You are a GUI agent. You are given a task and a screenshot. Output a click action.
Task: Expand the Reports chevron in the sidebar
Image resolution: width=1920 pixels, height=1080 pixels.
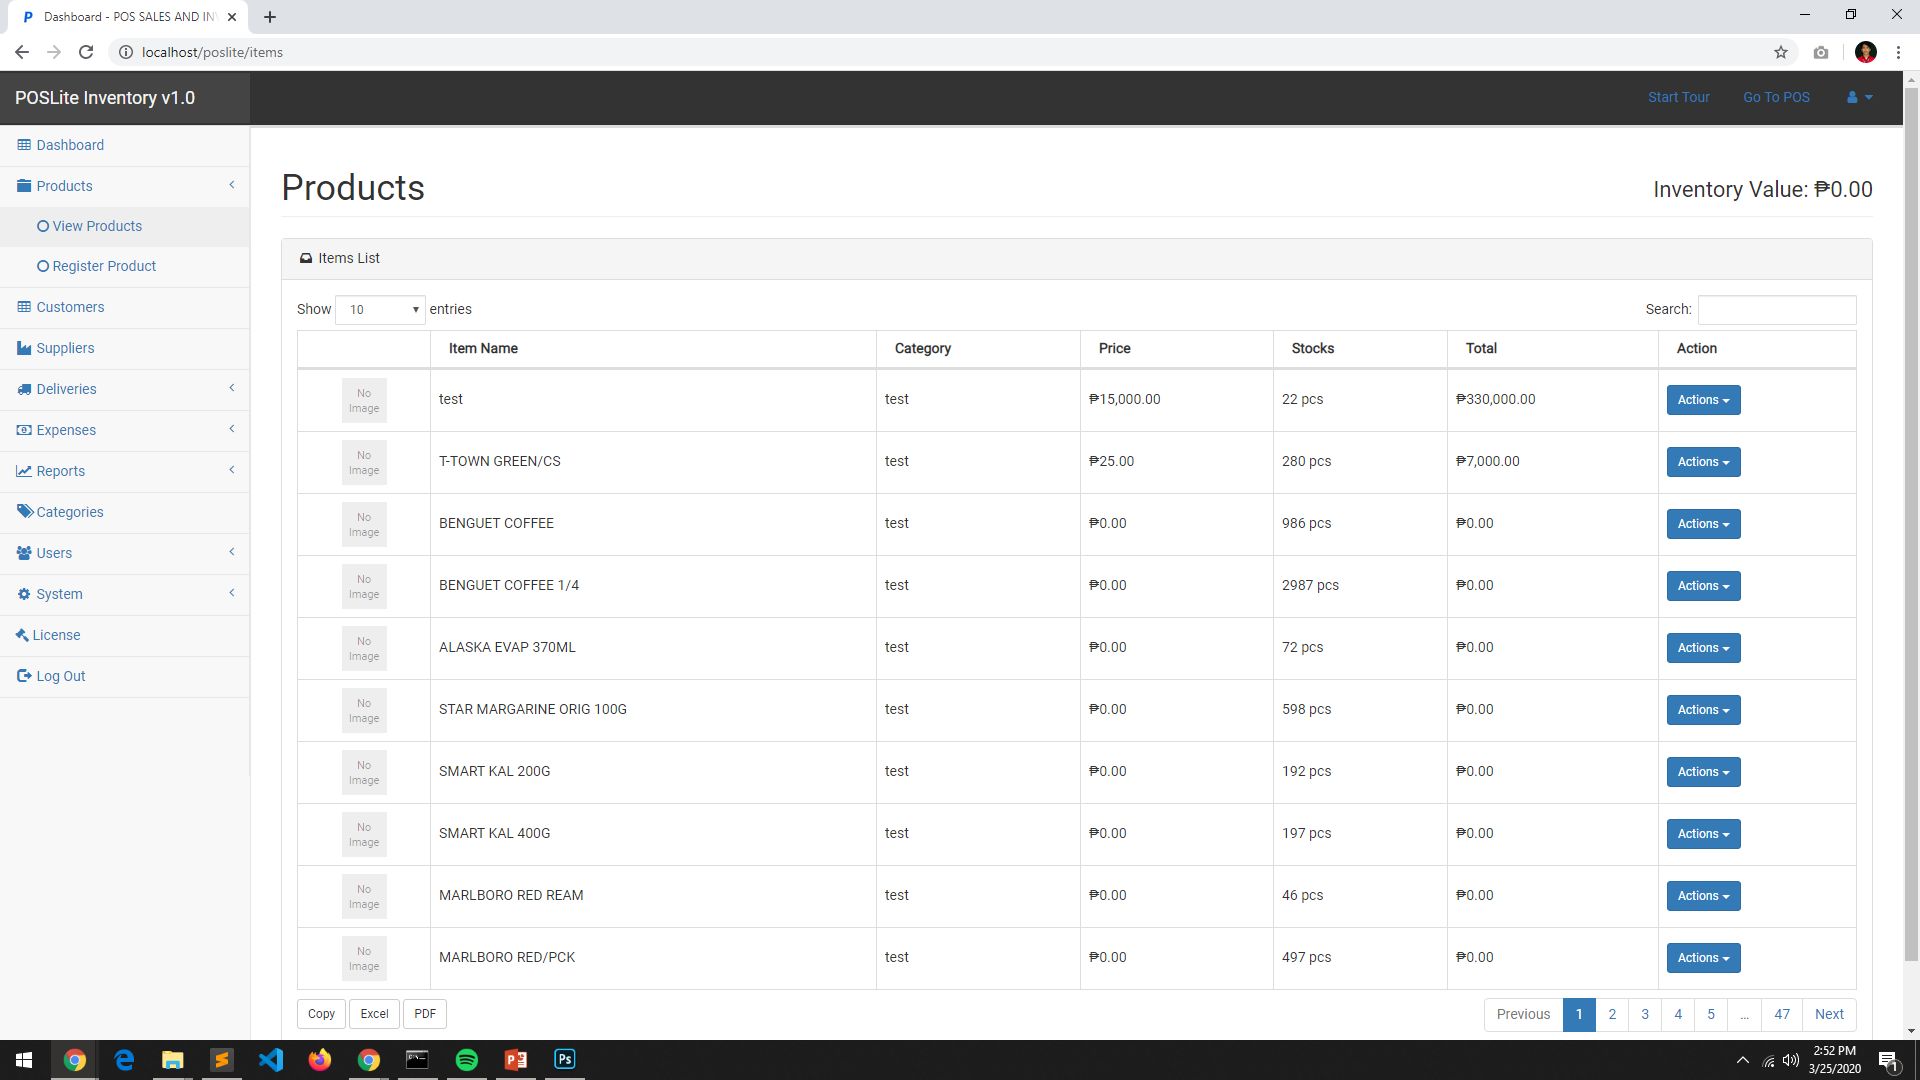232,470
